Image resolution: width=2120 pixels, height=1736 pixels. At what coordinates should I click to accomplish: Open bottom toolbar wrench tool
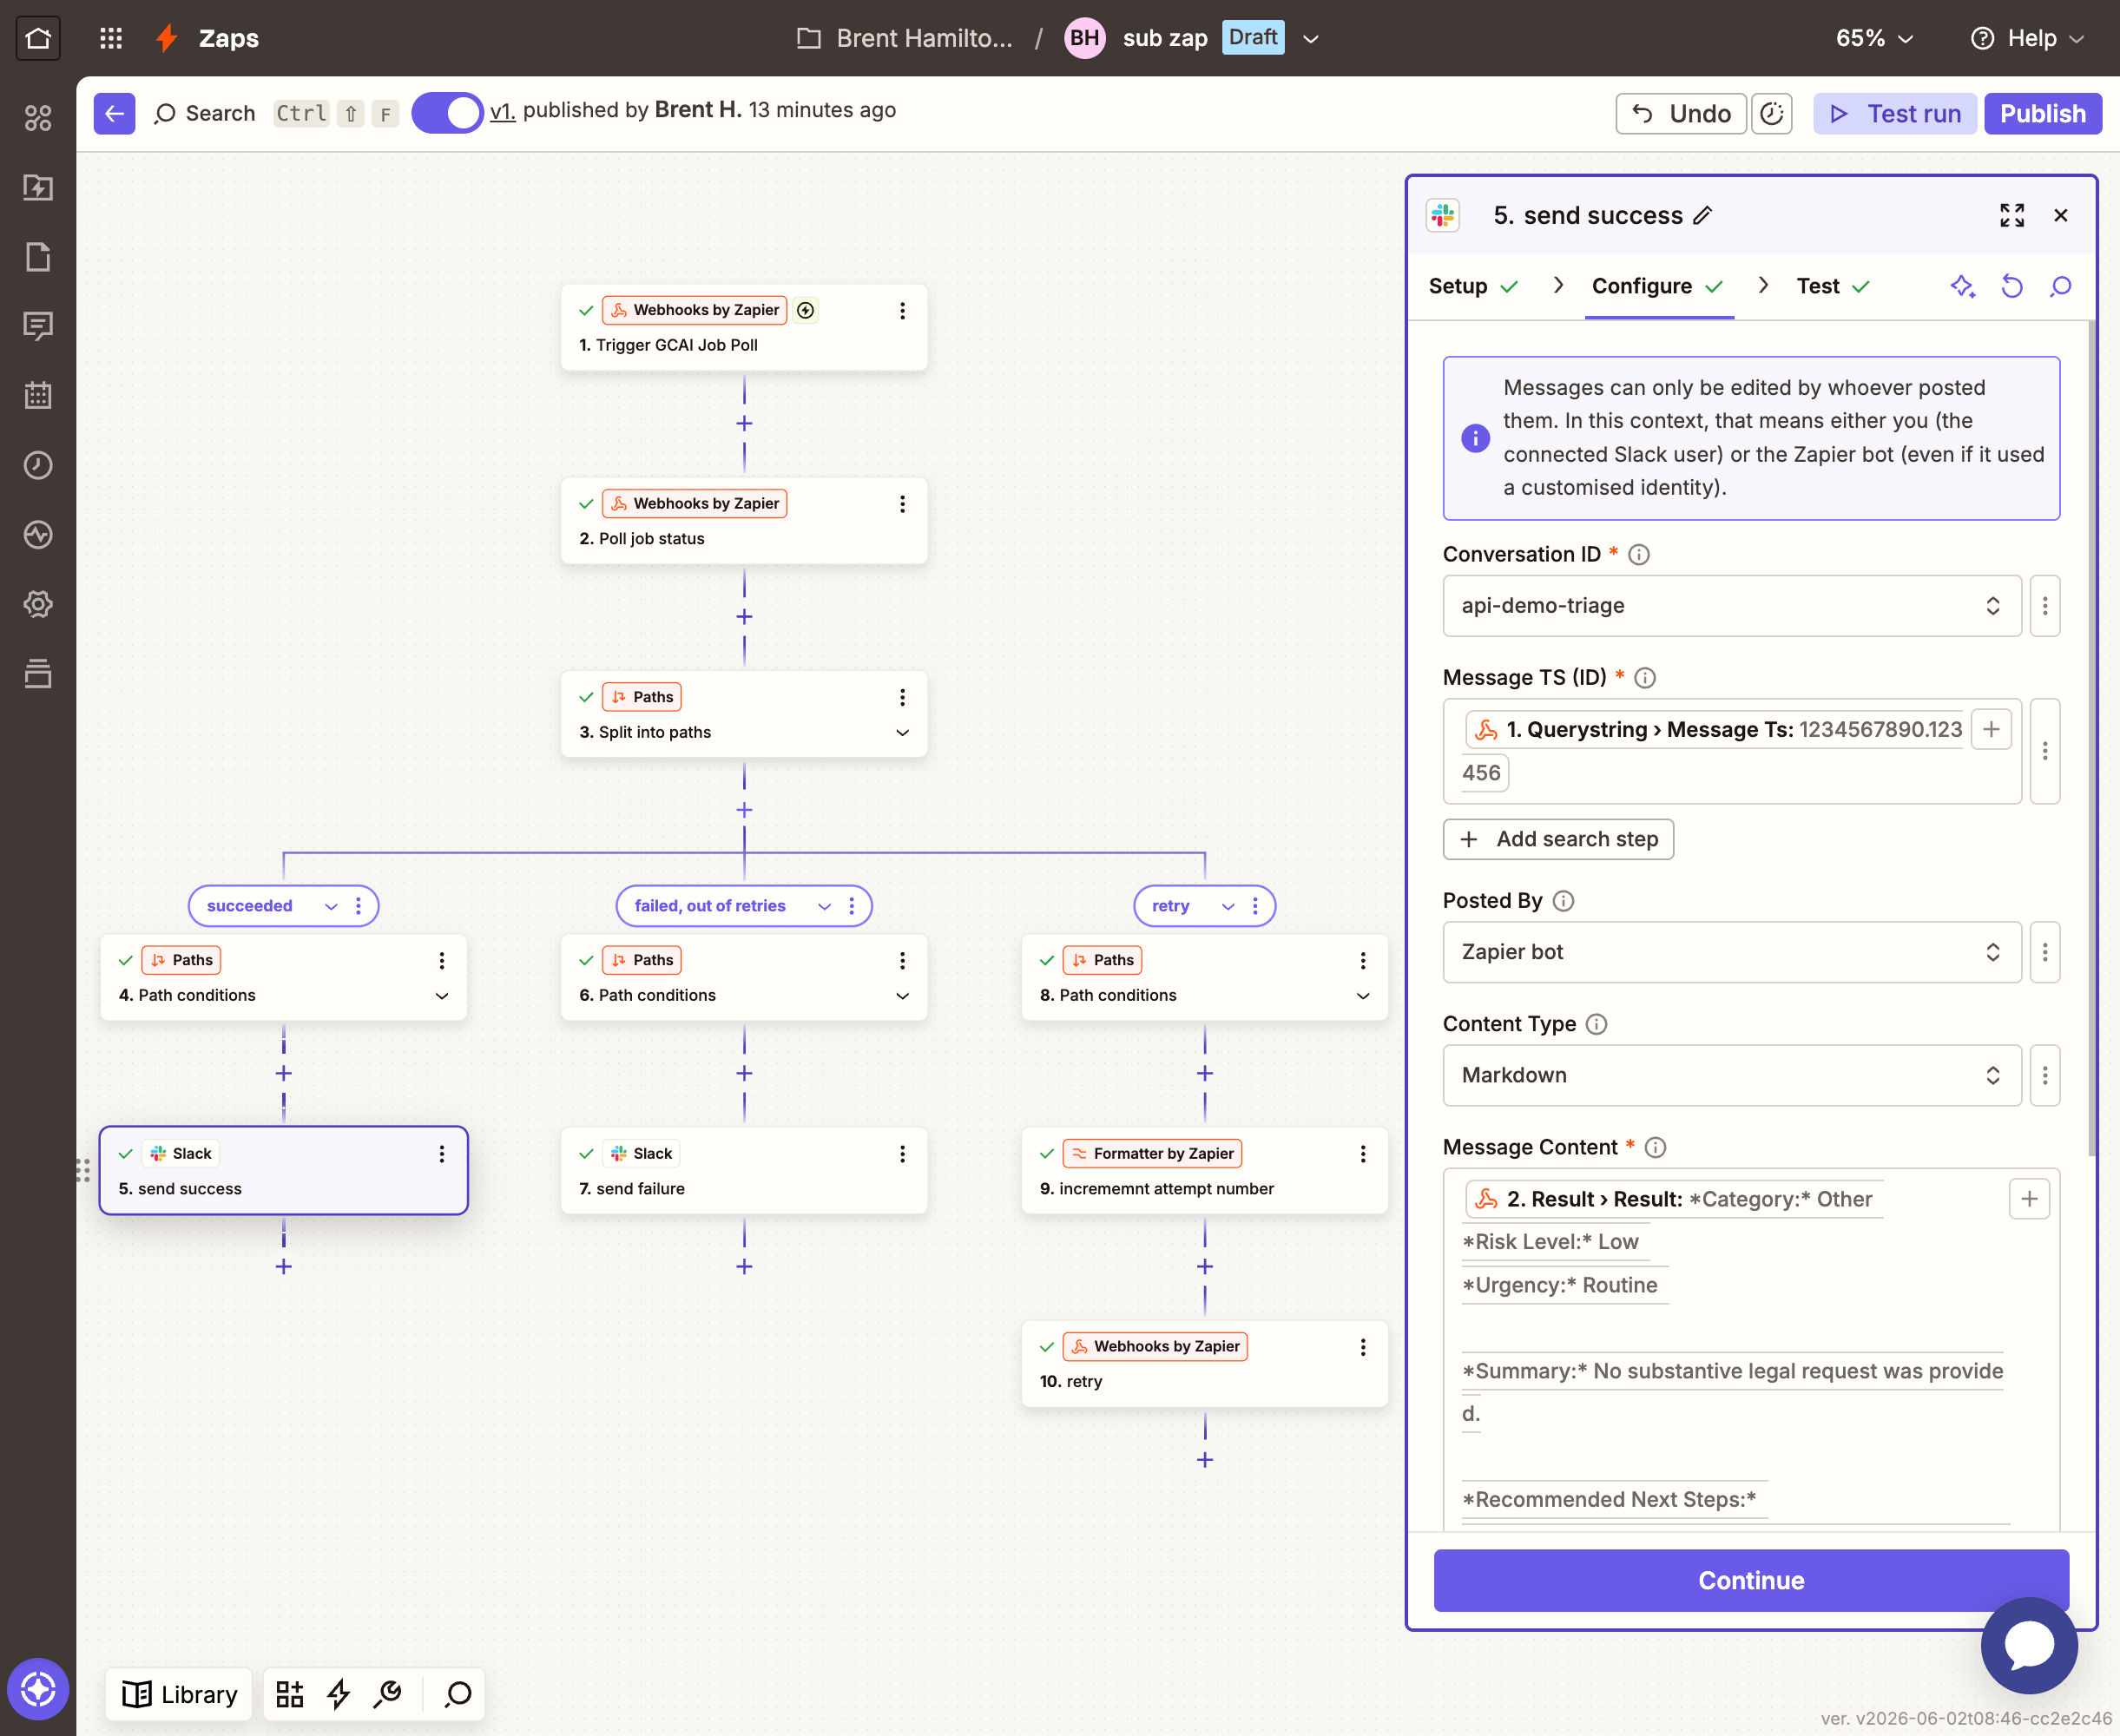coord(387,1694)
